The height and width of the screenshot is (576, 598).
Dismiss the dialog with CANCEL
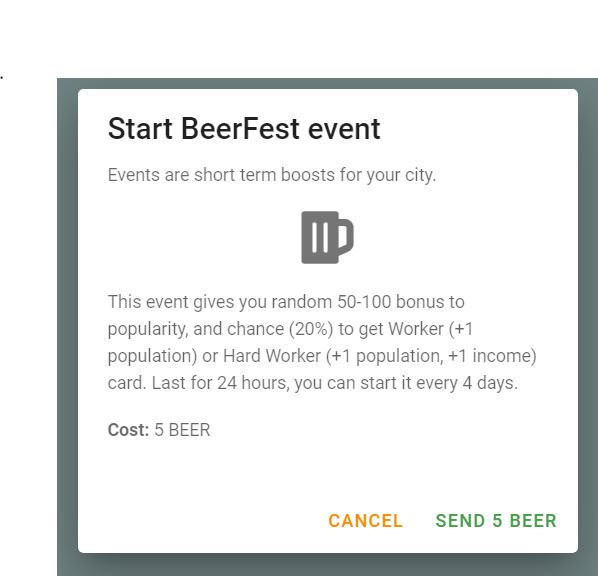(x=365, y=521)
